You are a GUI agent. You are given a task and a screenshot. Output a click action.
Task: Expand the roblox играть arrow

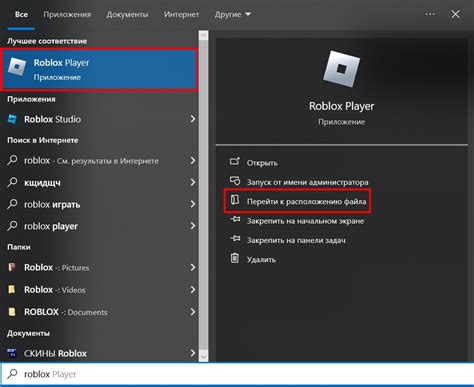193,204
